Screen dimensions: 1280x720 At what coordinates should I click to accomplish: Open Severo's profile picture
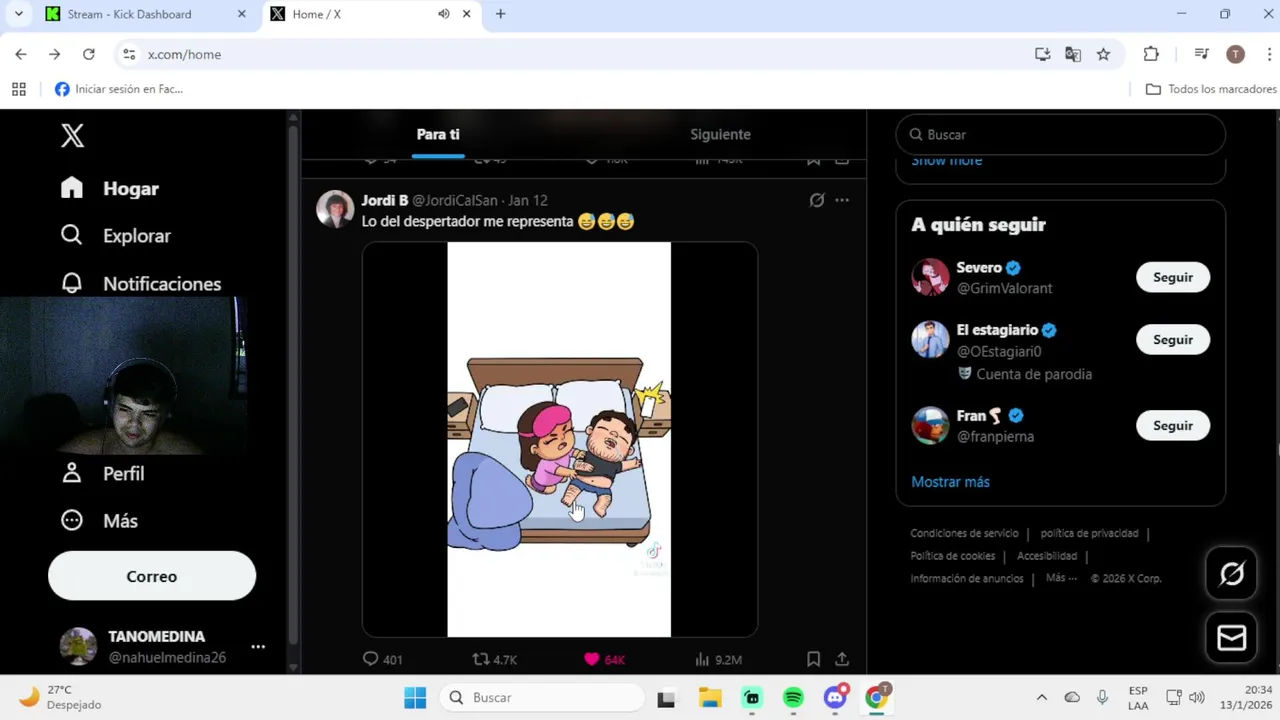pyautogui.click(x=930, y=277)
